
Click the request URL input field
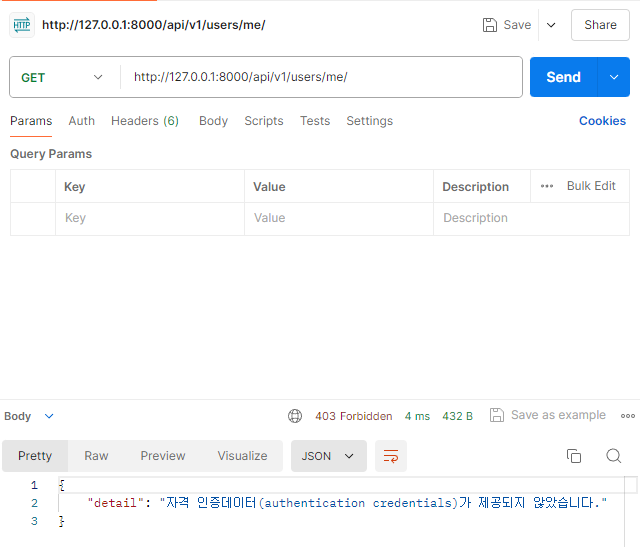321,77
